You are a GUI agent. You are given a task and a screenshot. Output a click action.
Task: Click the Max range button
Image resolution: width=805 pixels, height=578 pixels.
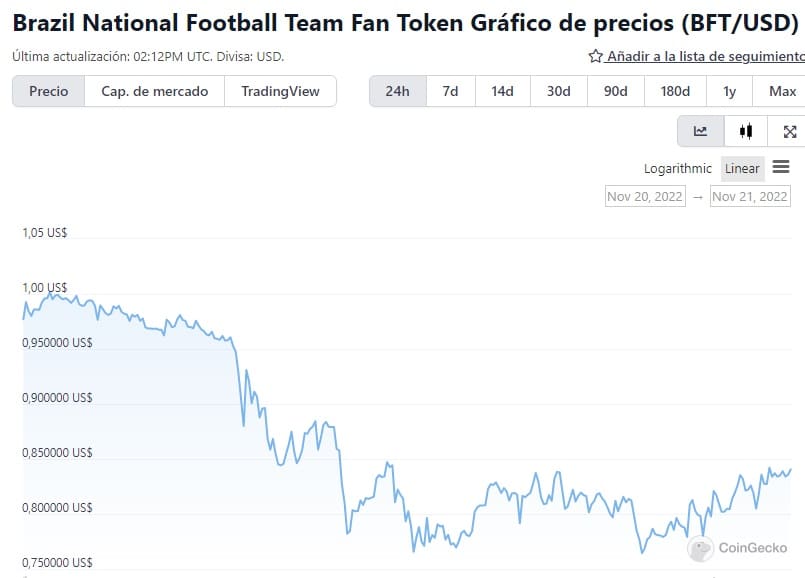[782, 91]
